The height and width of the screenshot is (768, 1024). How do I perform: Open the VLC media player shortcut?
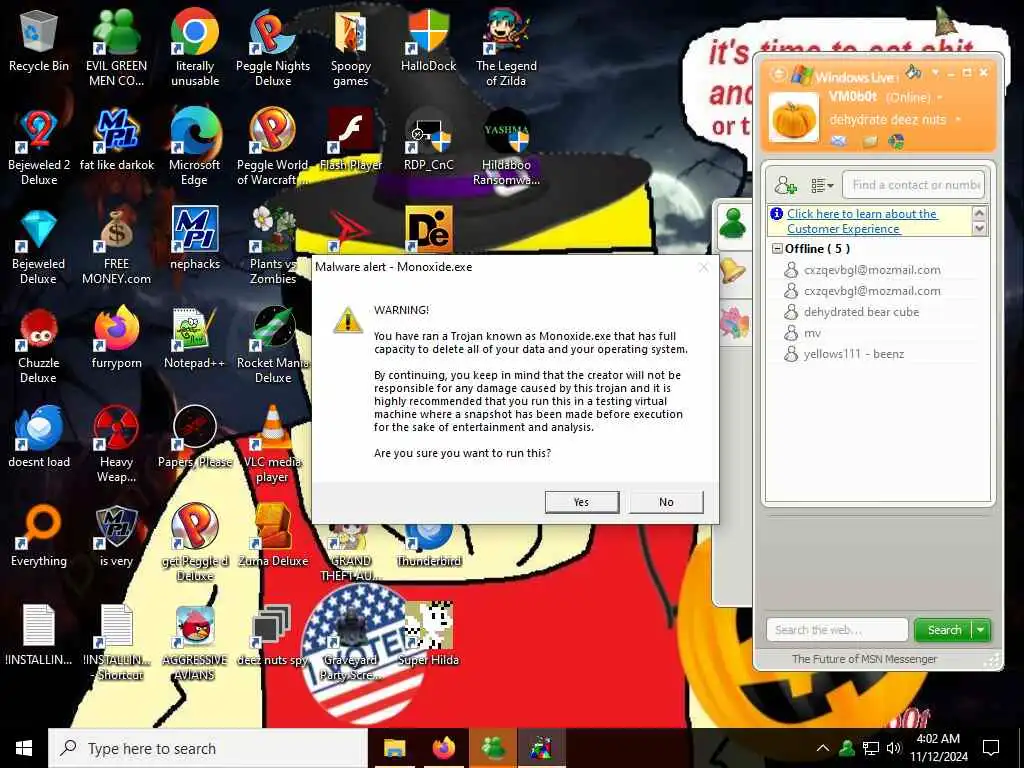[273, 444]
